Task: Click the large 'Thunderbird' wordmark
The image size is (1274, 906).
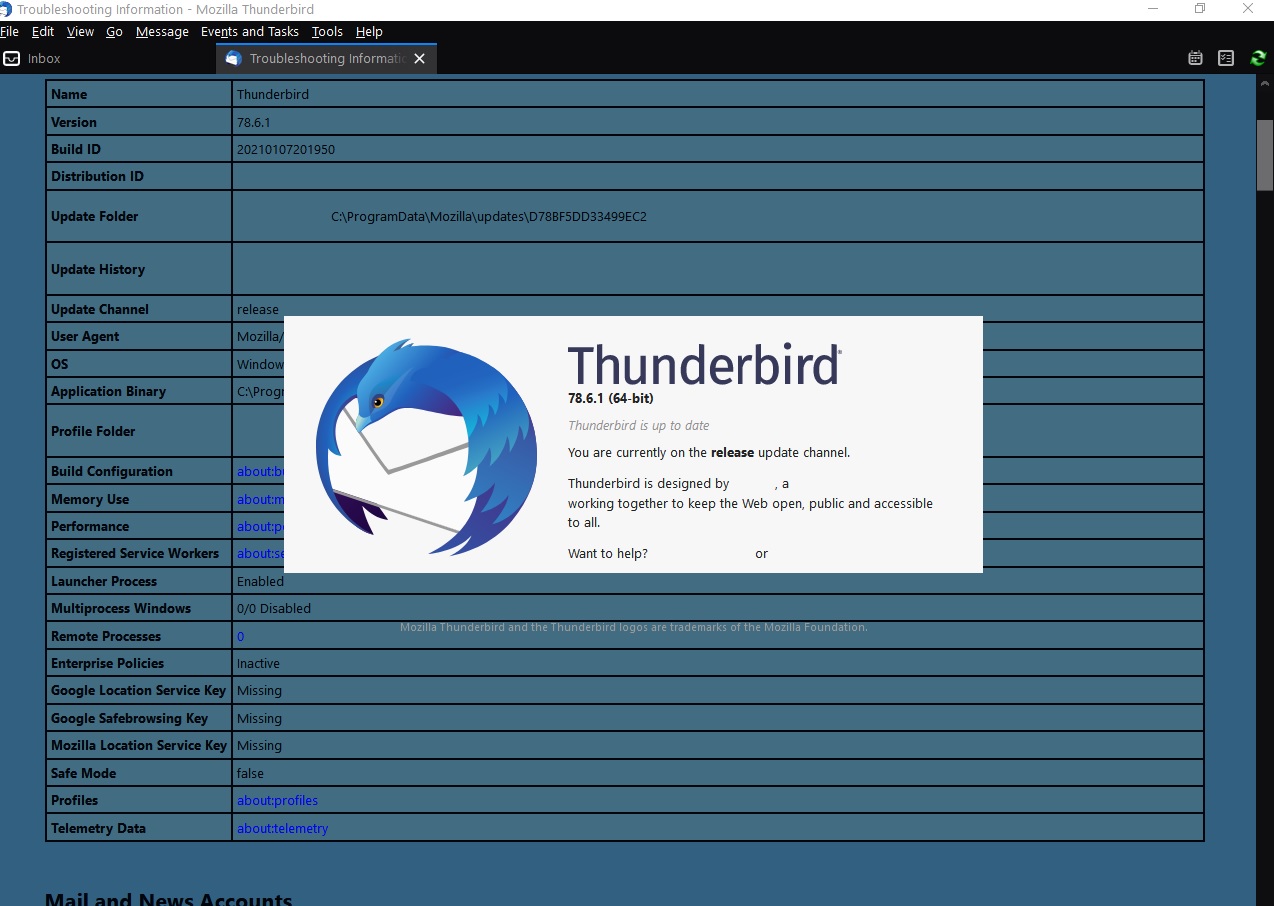Action: click(704, 365)
